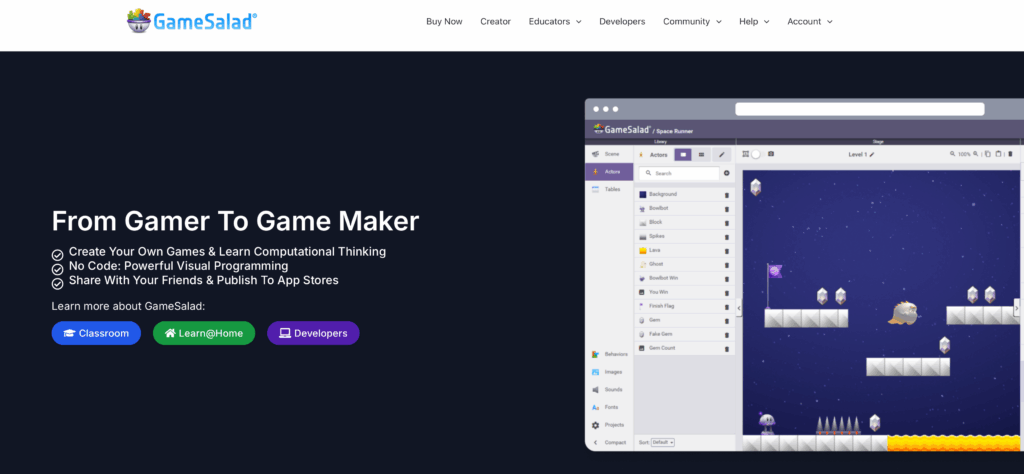Click the blue Classroom button
This screenshot has height=474, width=1024.
96,333
